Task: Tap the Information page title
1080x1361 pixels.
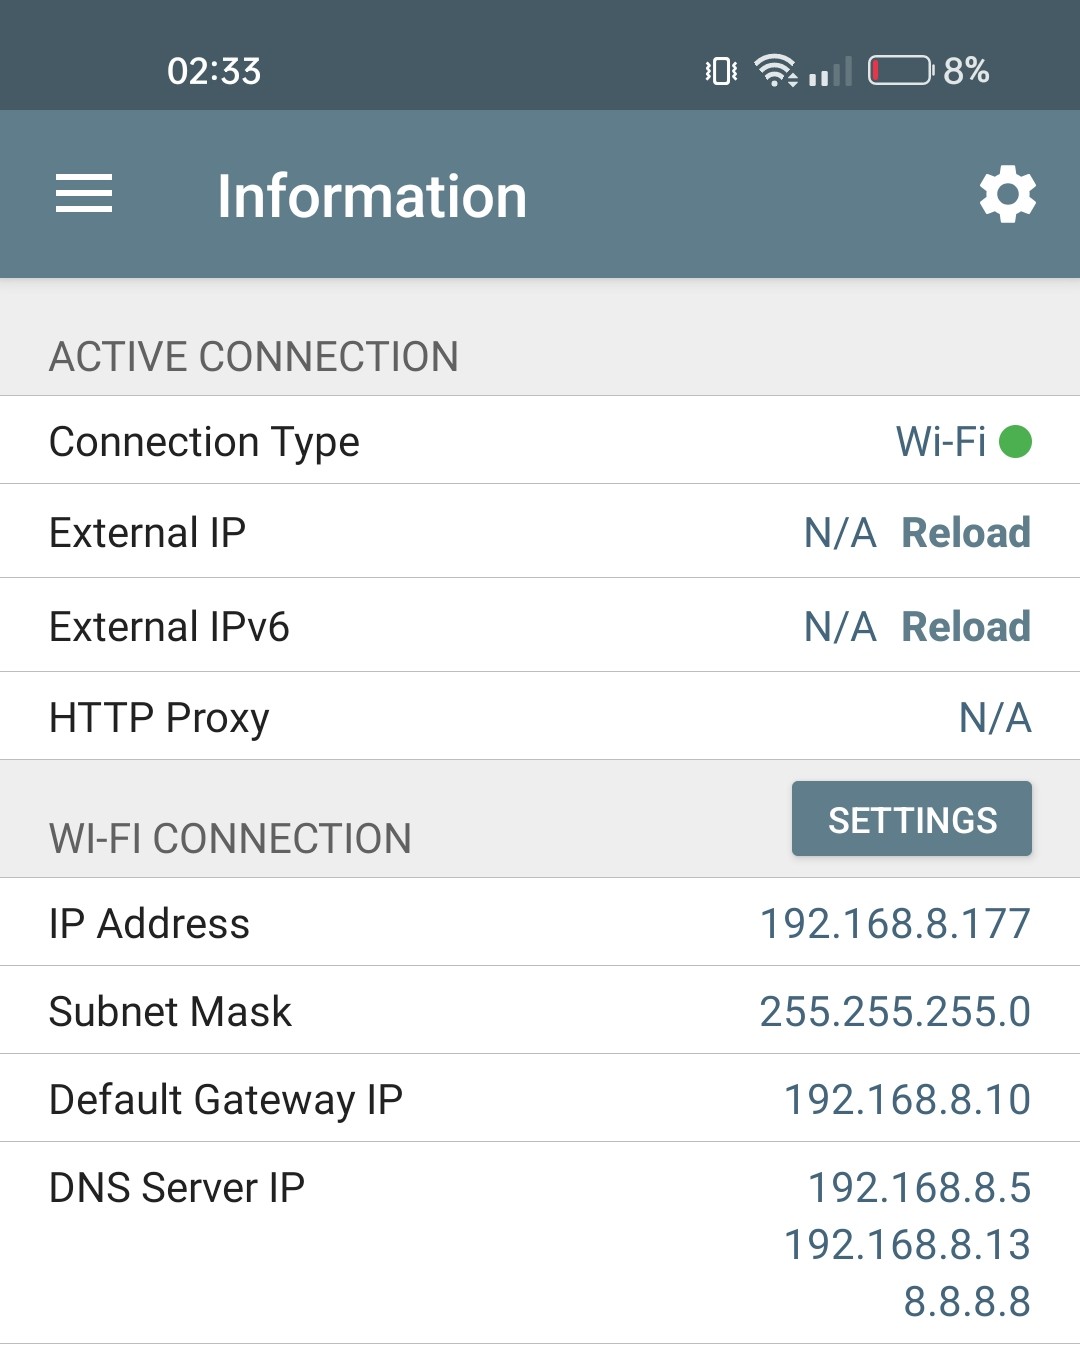Action: [372, 195]
